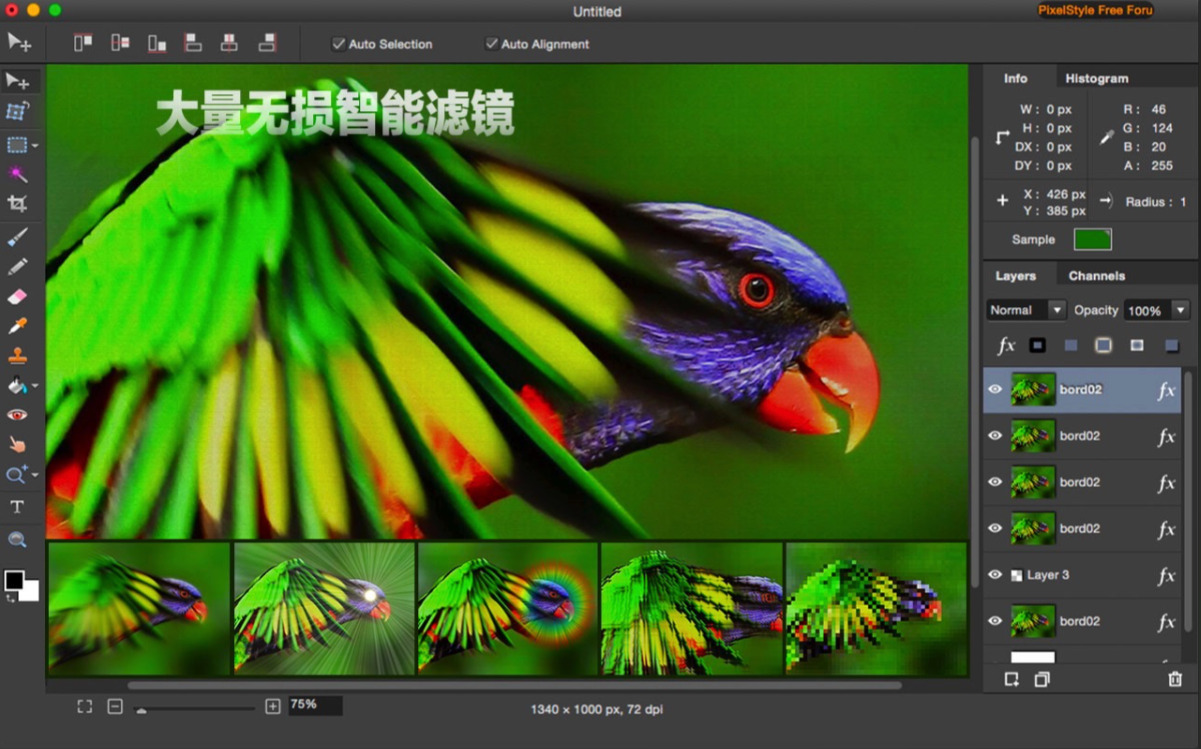The width and height of the screenshot is (1201, 749).
Task: Select the Move tool in the left toolbar
Action: tap(18, 81)
